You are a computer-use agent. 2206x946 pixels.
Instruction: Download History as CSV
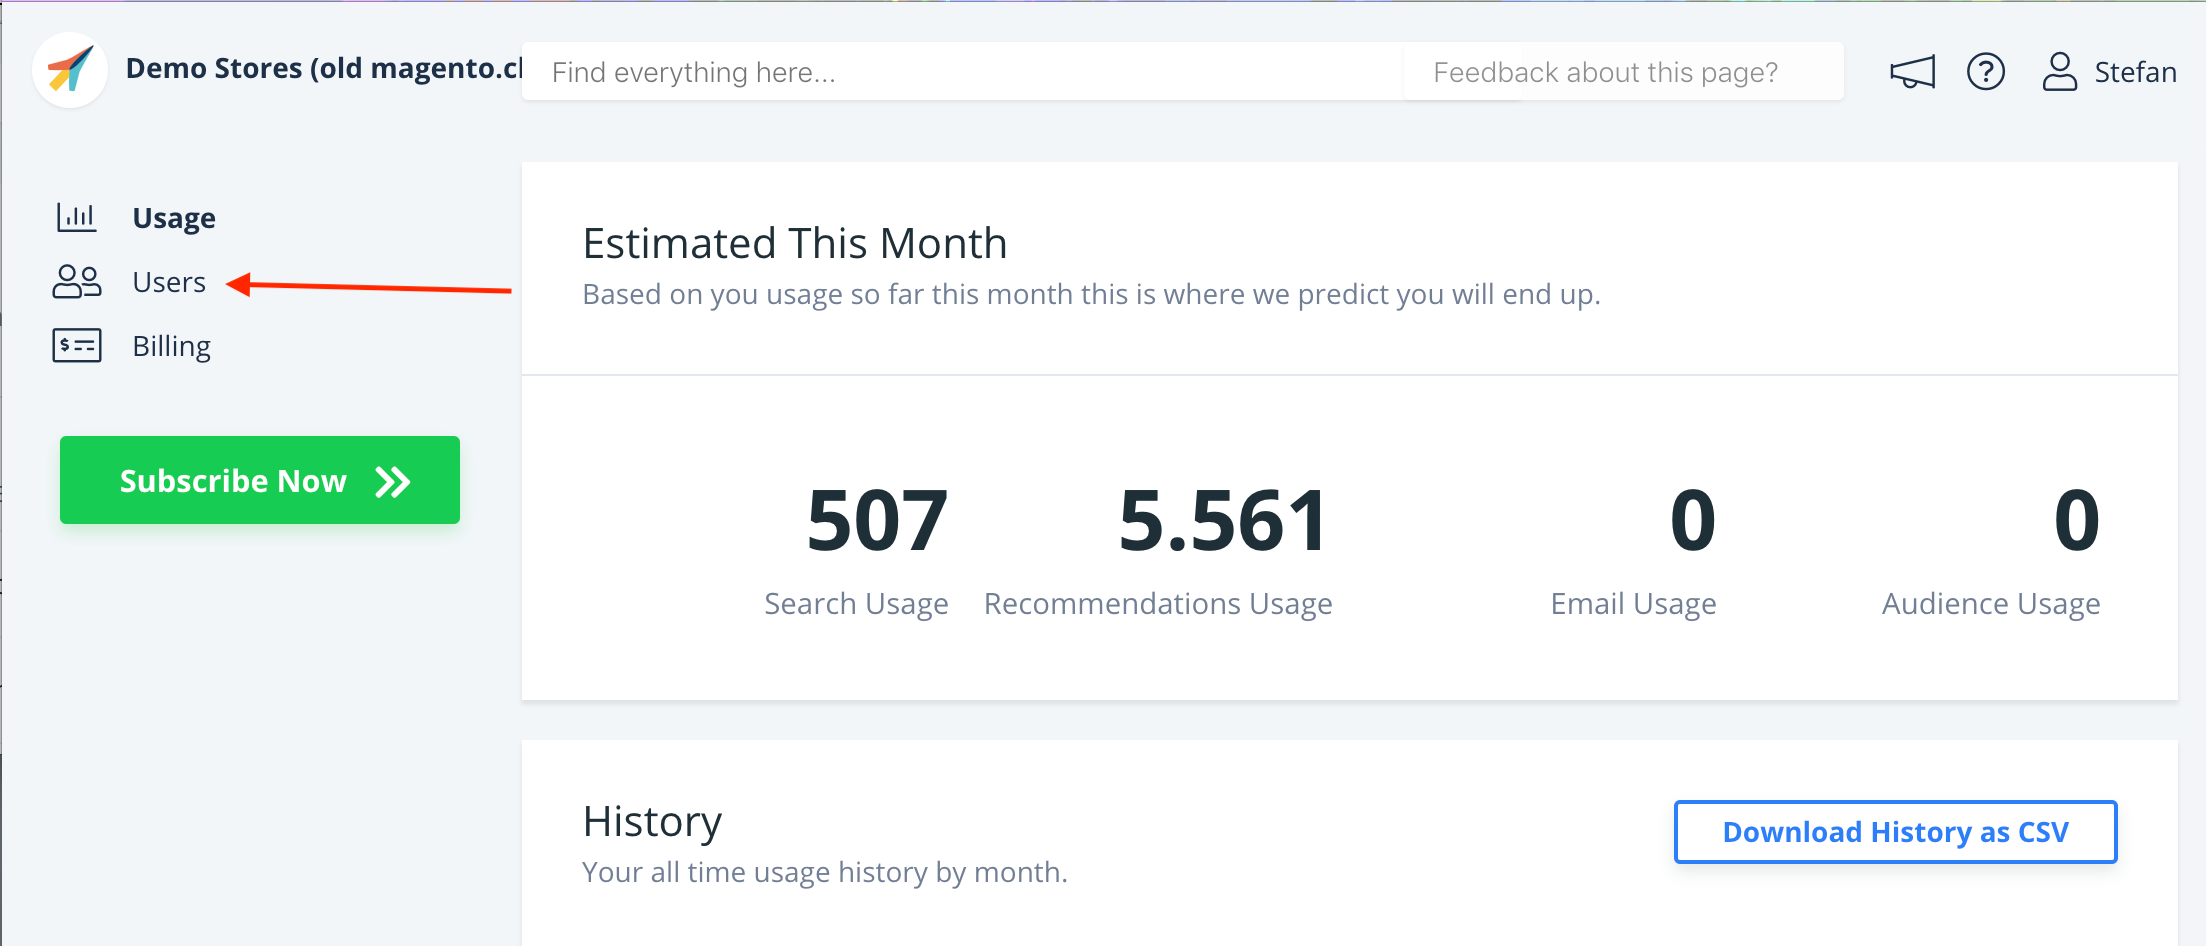[1896, 832]
